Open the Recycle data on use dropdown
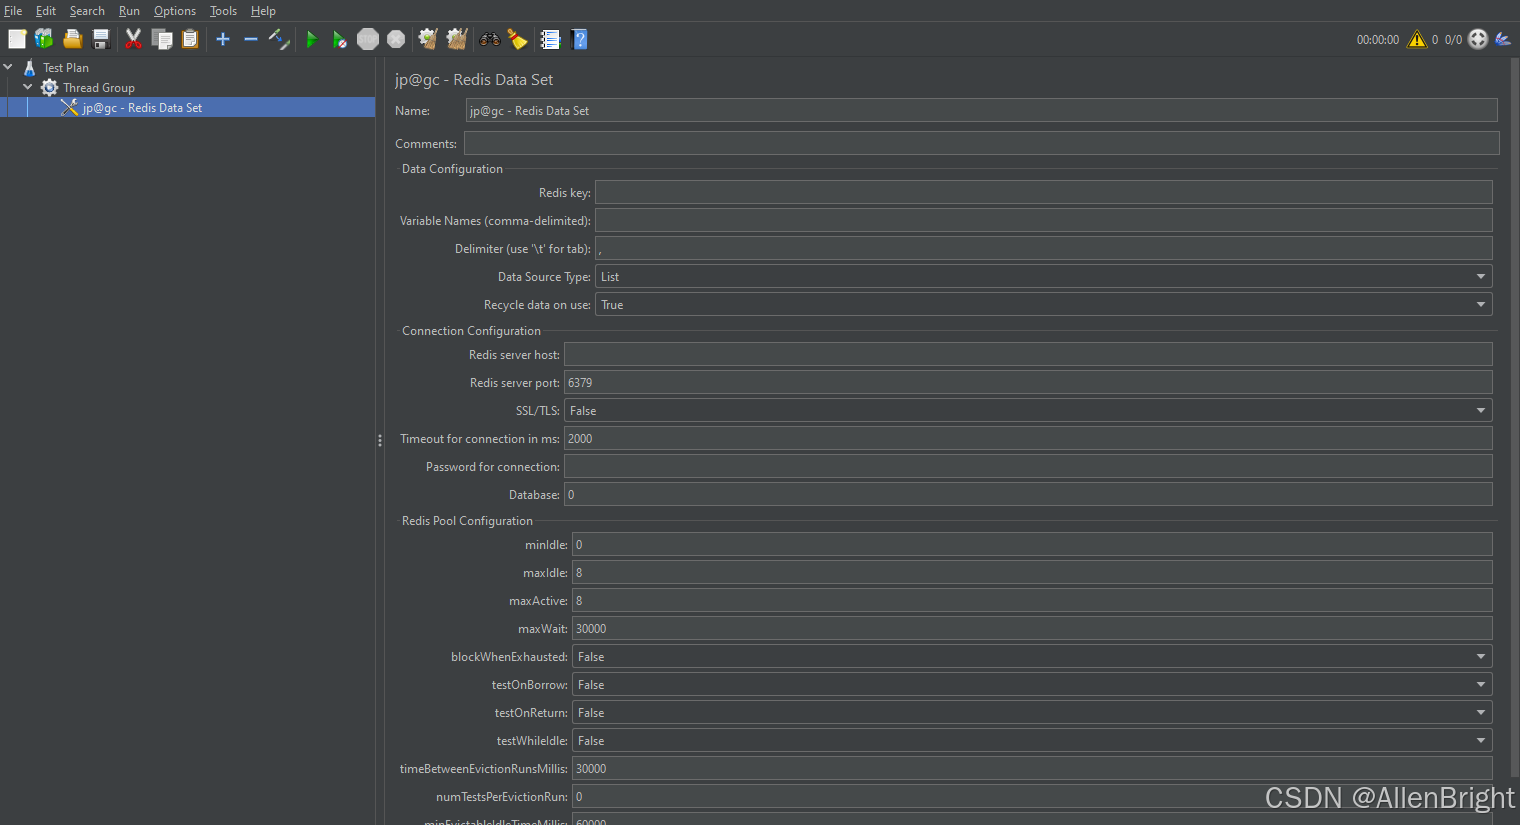1520x825 pixels. point(1044,305)
